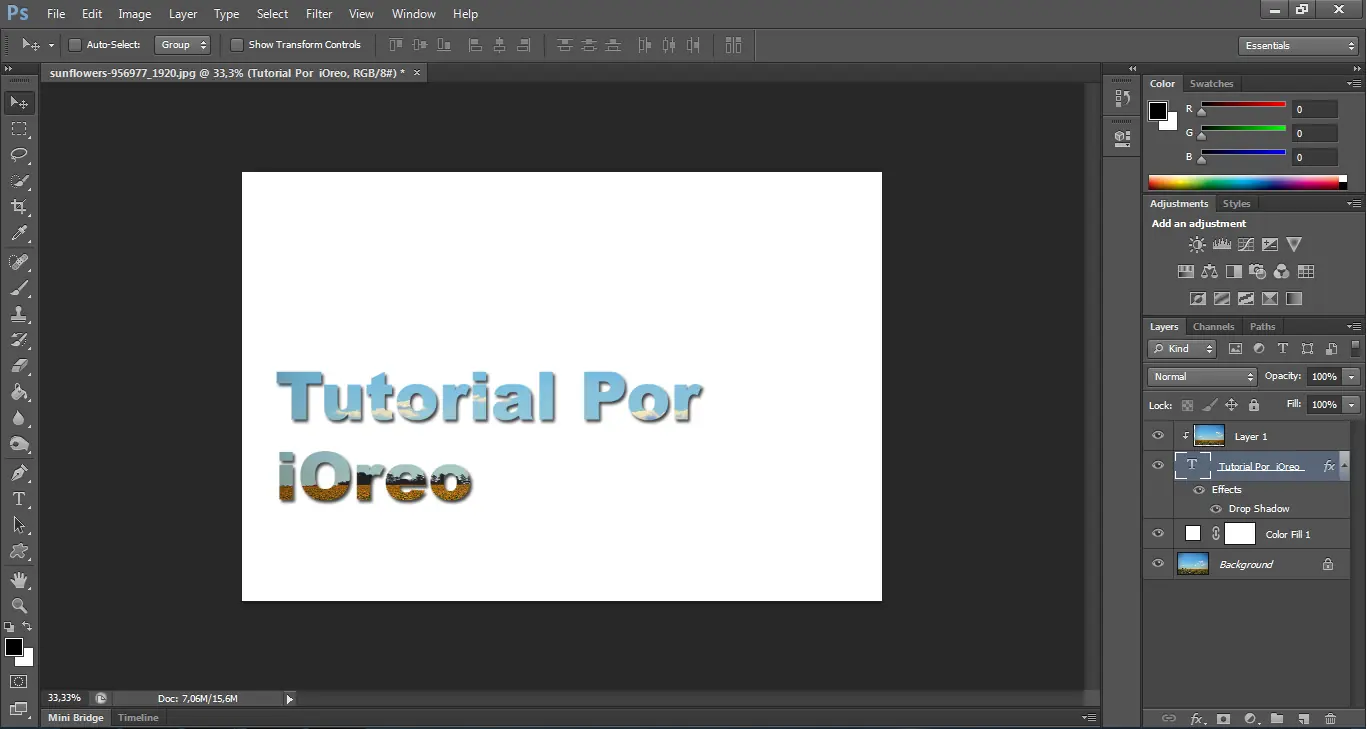The image size is (1367, 729).
Task: Select the Horizontal Type tool
Action: pos(19,499)
